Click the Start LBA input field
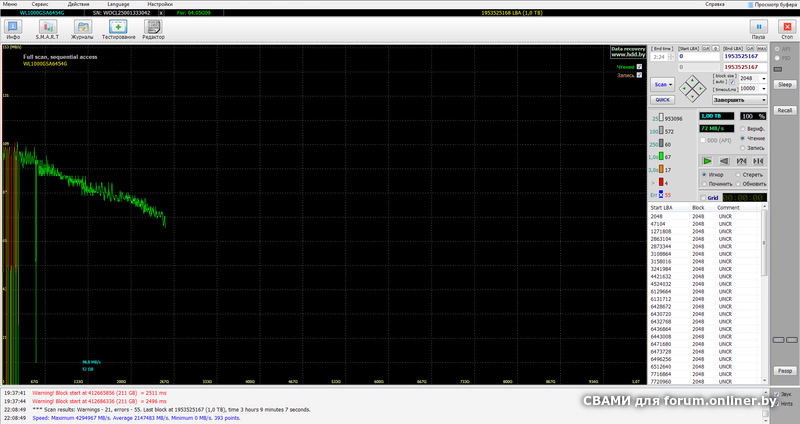The width and height of the screenshot is (800, 424). (698, 57)
